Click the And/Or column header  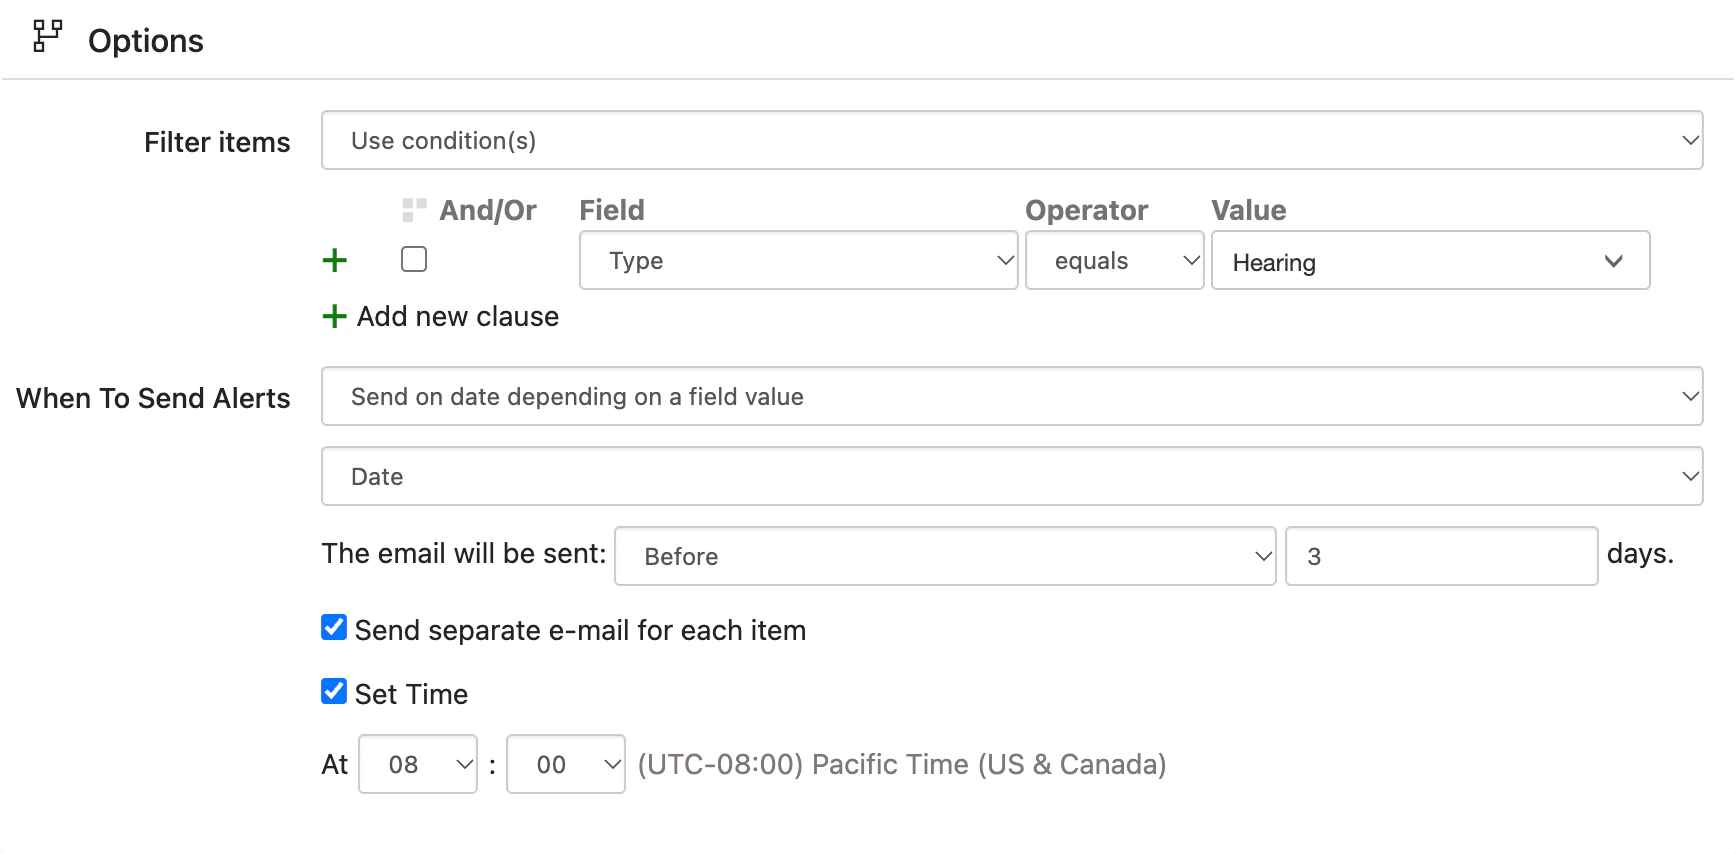tap(488, 210)
